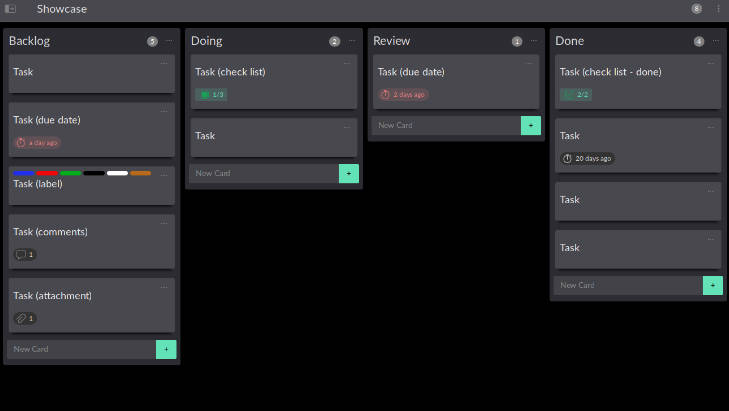
Task: Toggle the sidebar icon beside Showcase
Action: click(x=11, y=9)
